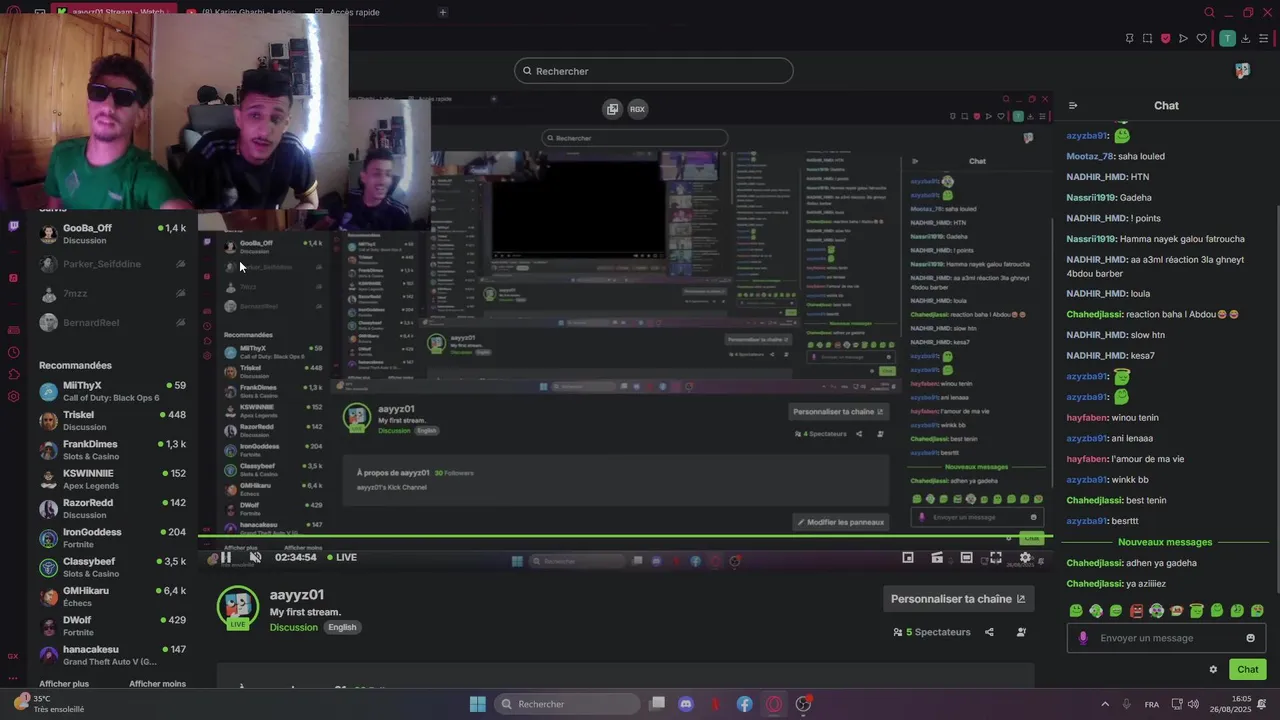The image size is (1280, 720).
Task: Expand list with Afficher plus
Action: [x=64, y=684]
